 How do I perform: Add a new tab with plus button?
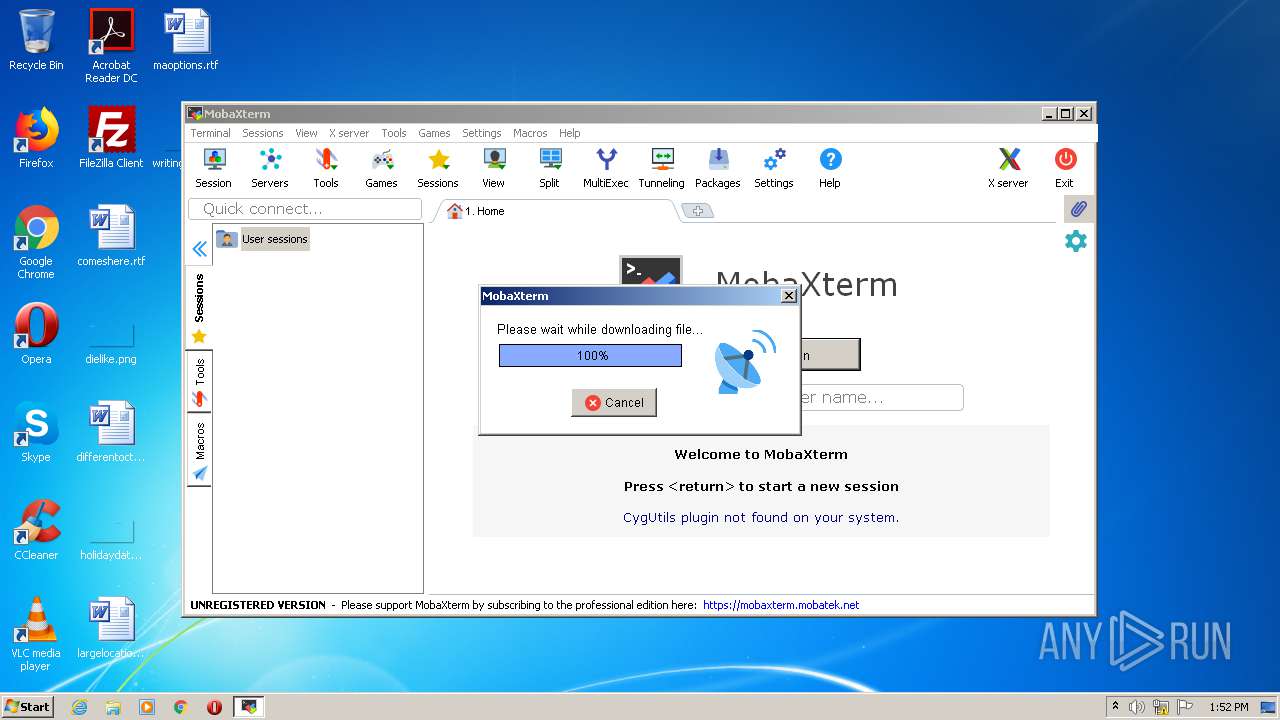coord(697,210)
